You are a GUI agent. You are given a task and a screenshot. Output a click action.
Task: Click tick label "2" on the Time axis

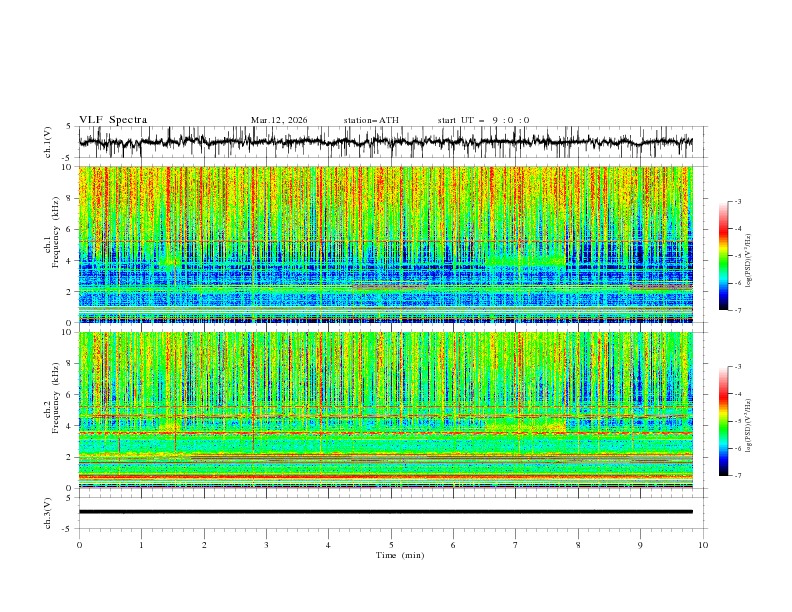[204, 545]
